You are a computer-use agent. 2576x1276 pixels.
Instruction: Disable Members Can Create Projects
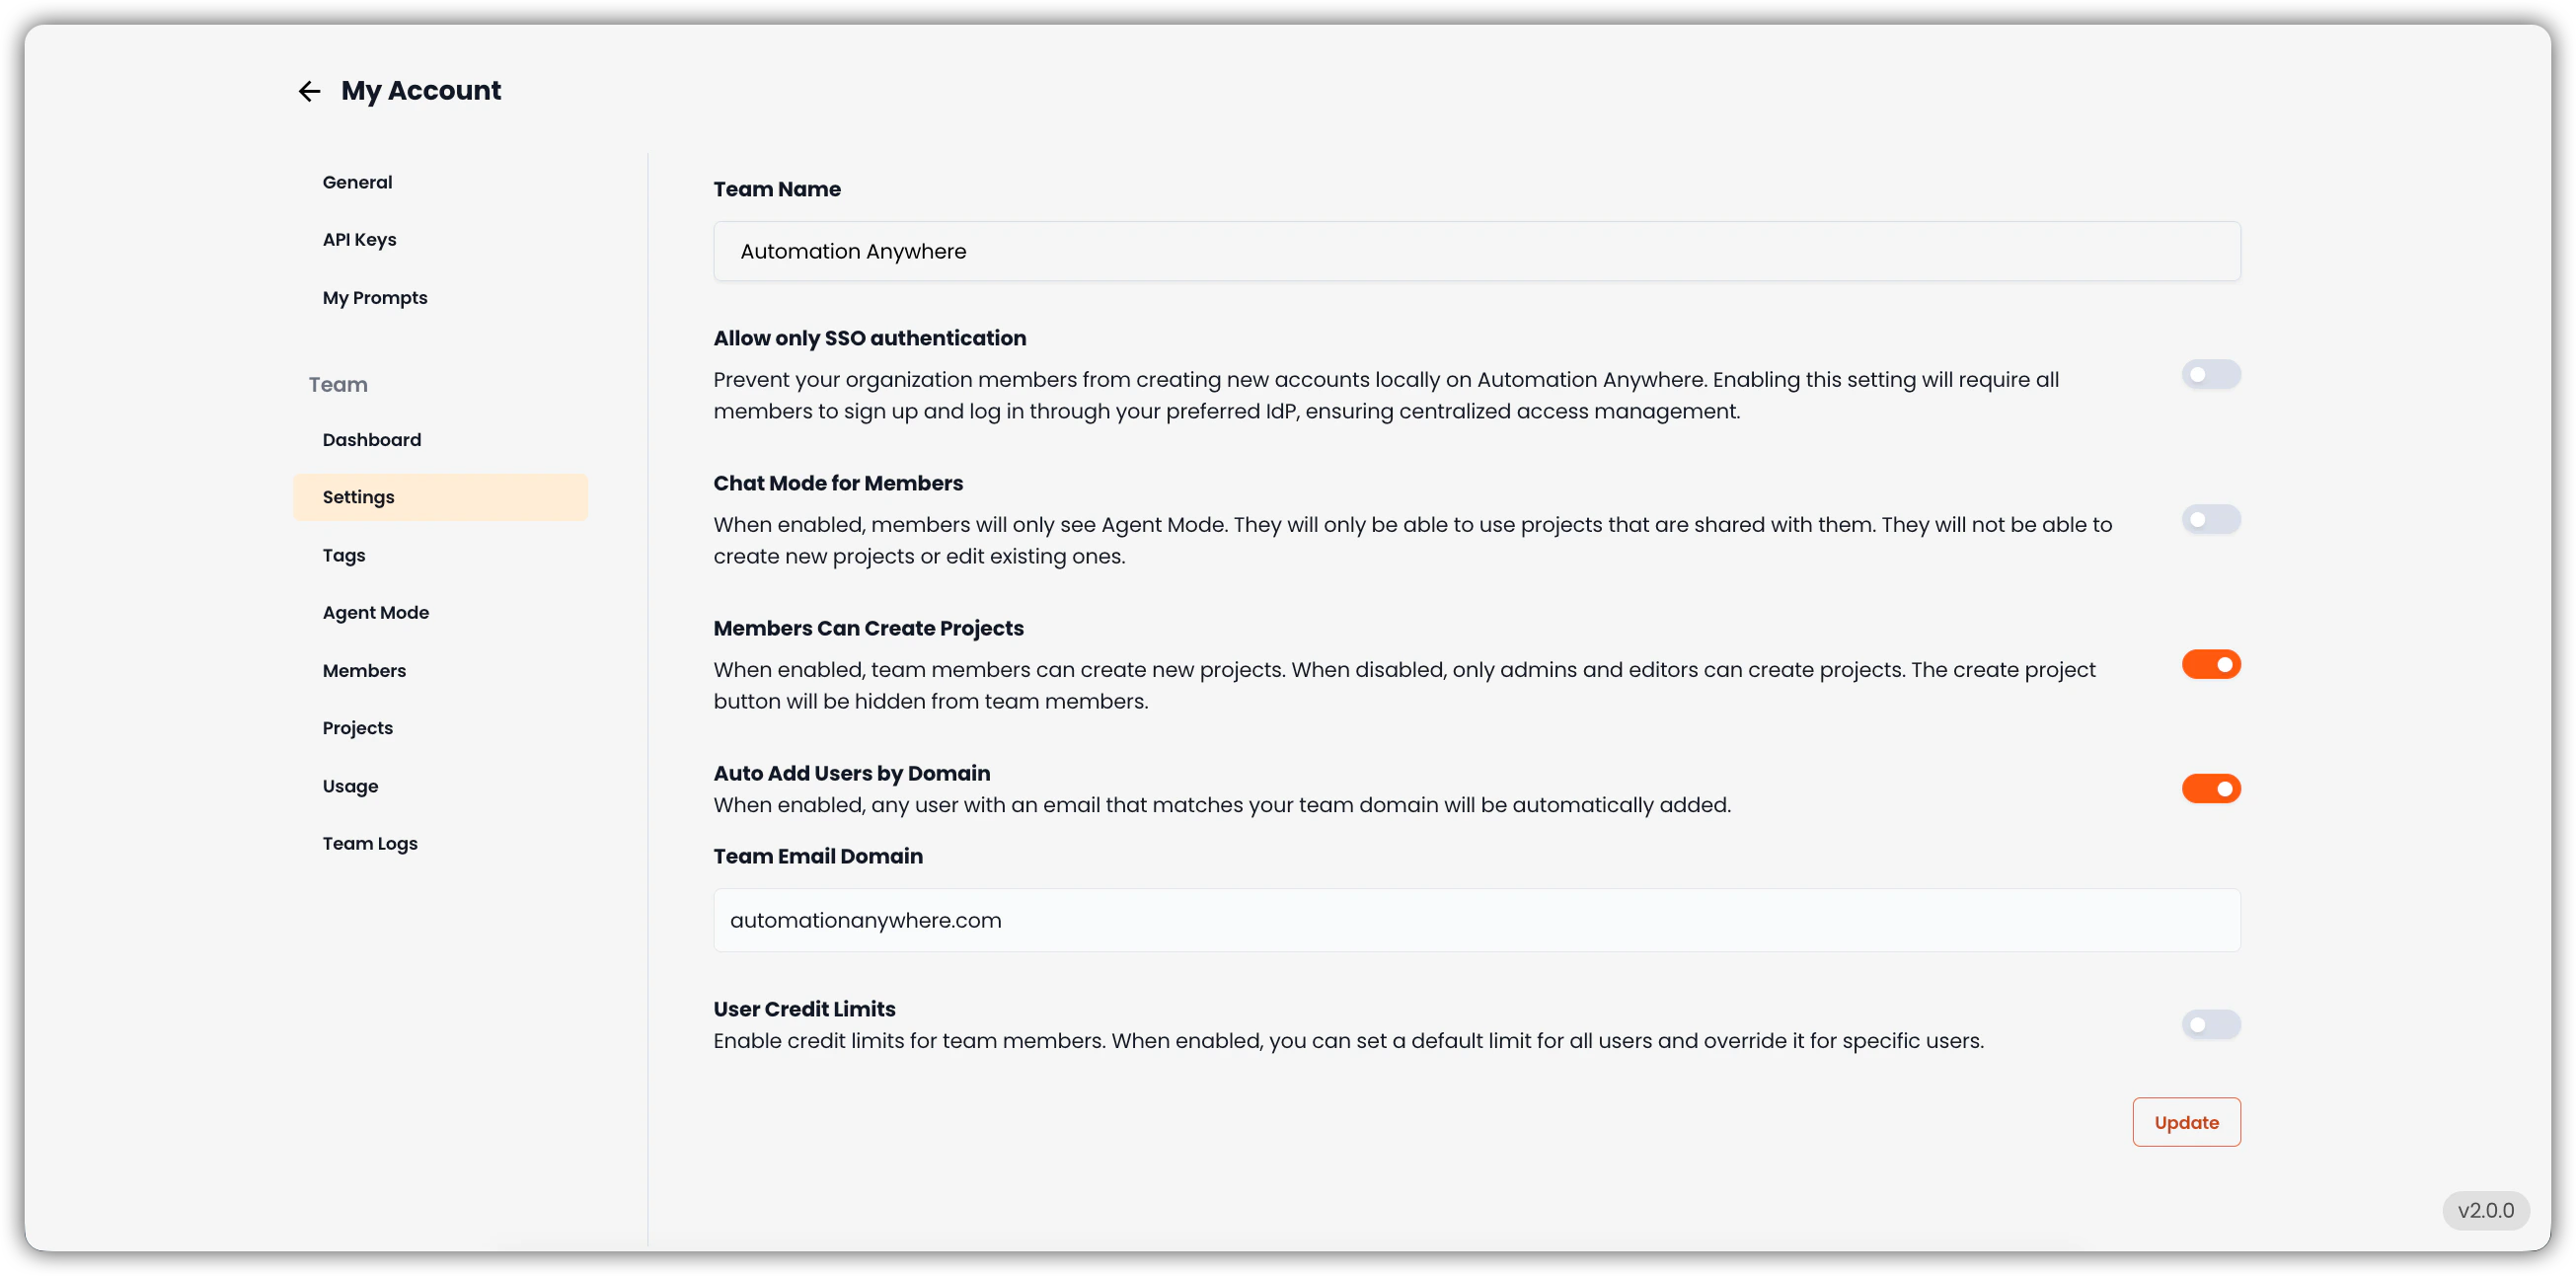pos(2210,664)
